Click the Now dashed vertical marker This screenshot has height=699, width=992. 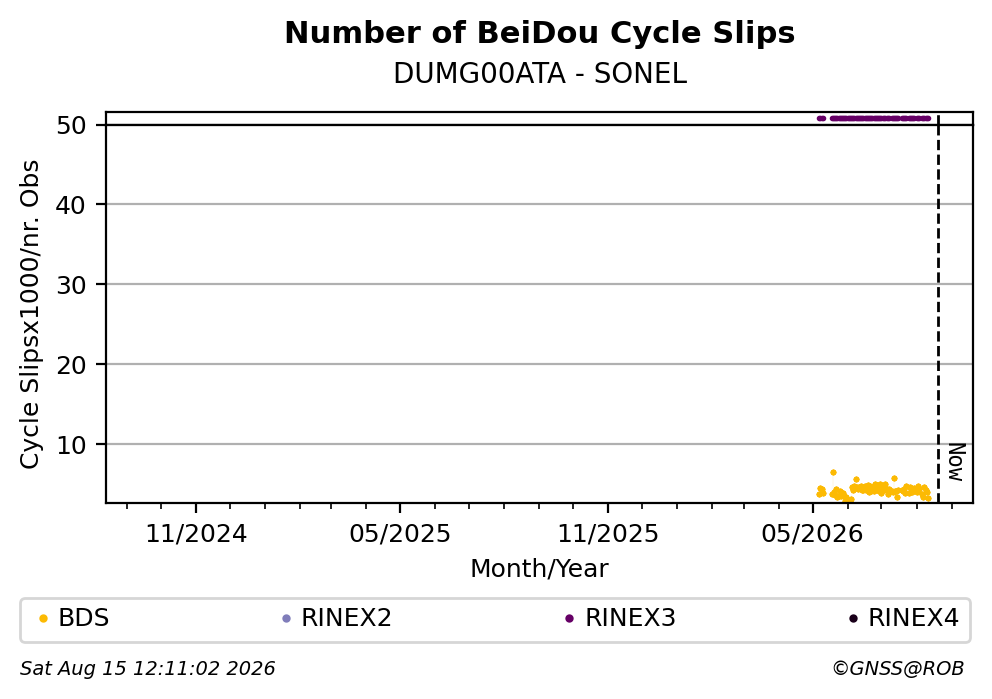(x=938, y=310)
